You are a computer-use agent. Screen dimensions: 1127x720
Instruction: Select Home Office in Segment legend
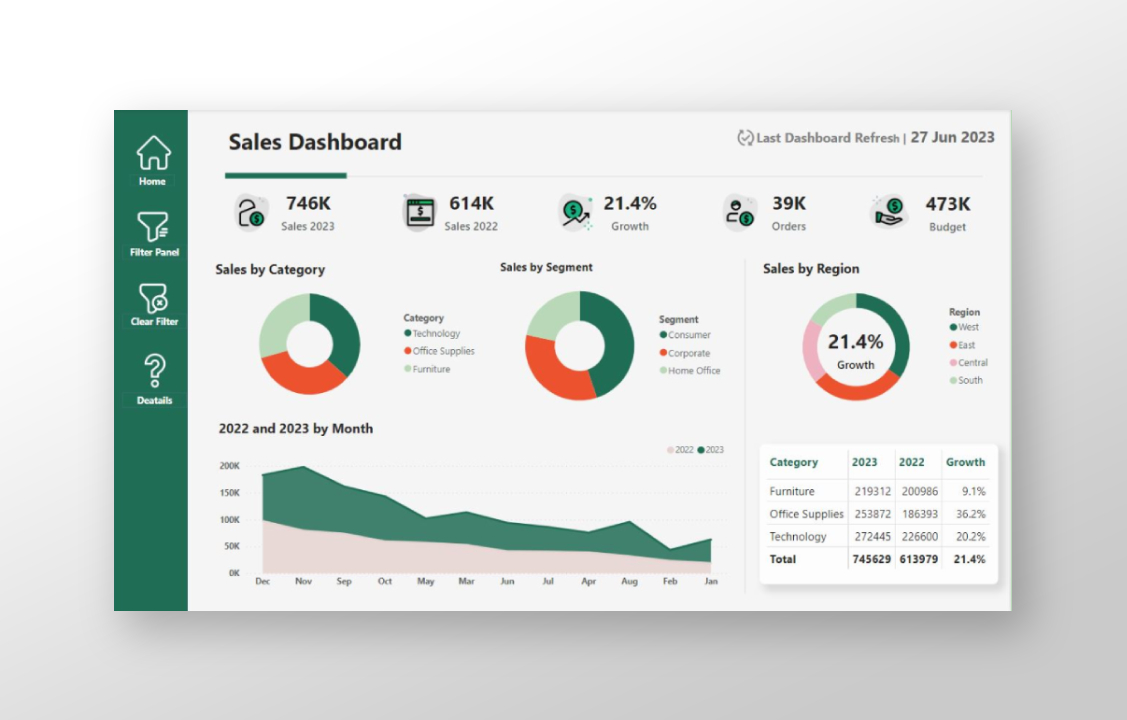click(693, 371)
